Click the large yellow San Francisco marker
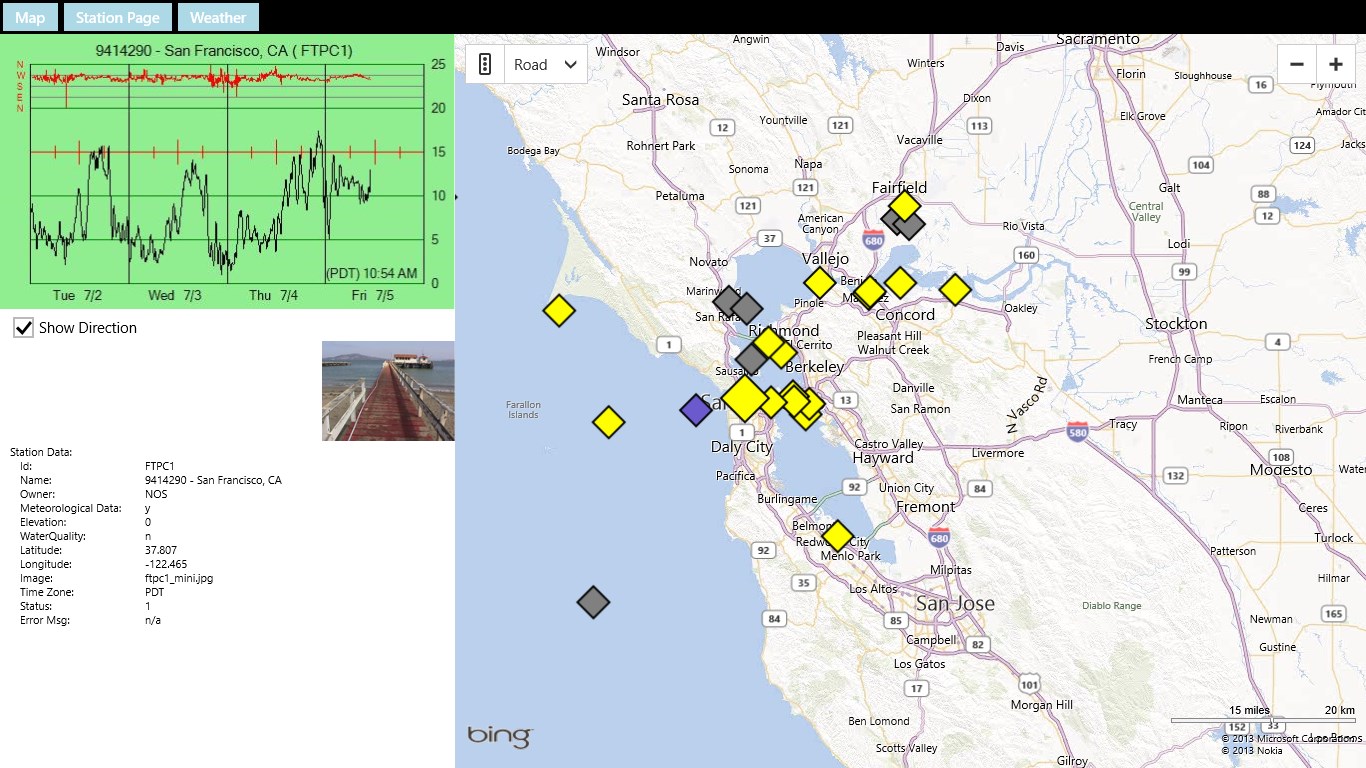This screenshot has width=1366, height=768. click(x=745, y=398)
